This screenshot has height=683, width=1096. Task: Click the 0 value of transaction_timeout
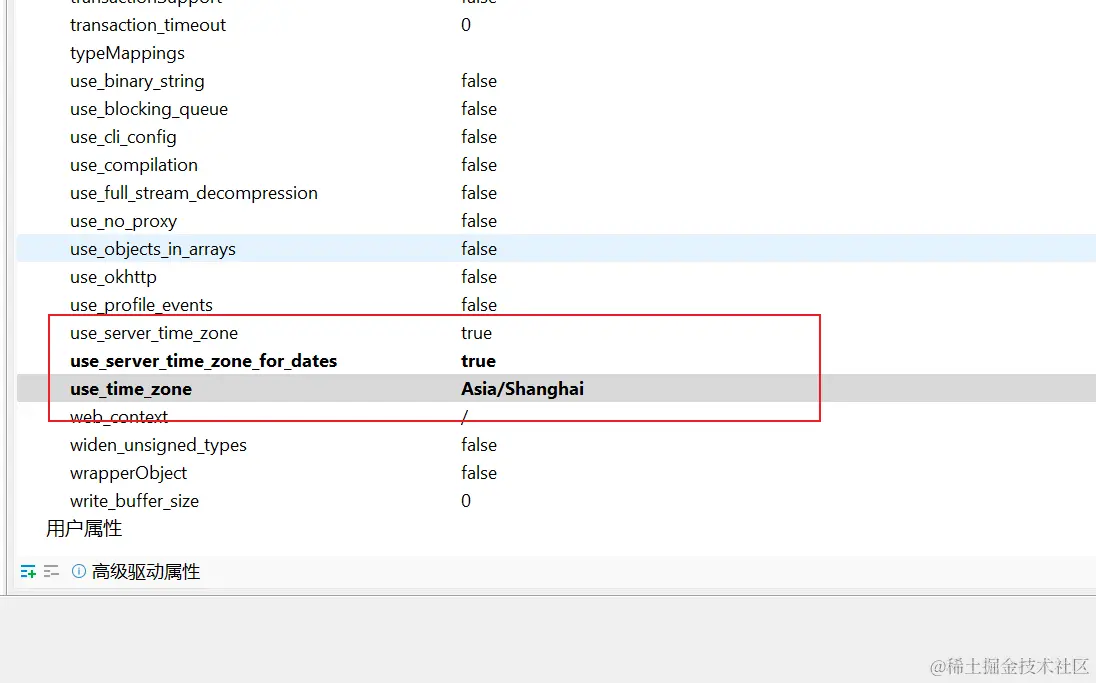click(x=466, y=25)
